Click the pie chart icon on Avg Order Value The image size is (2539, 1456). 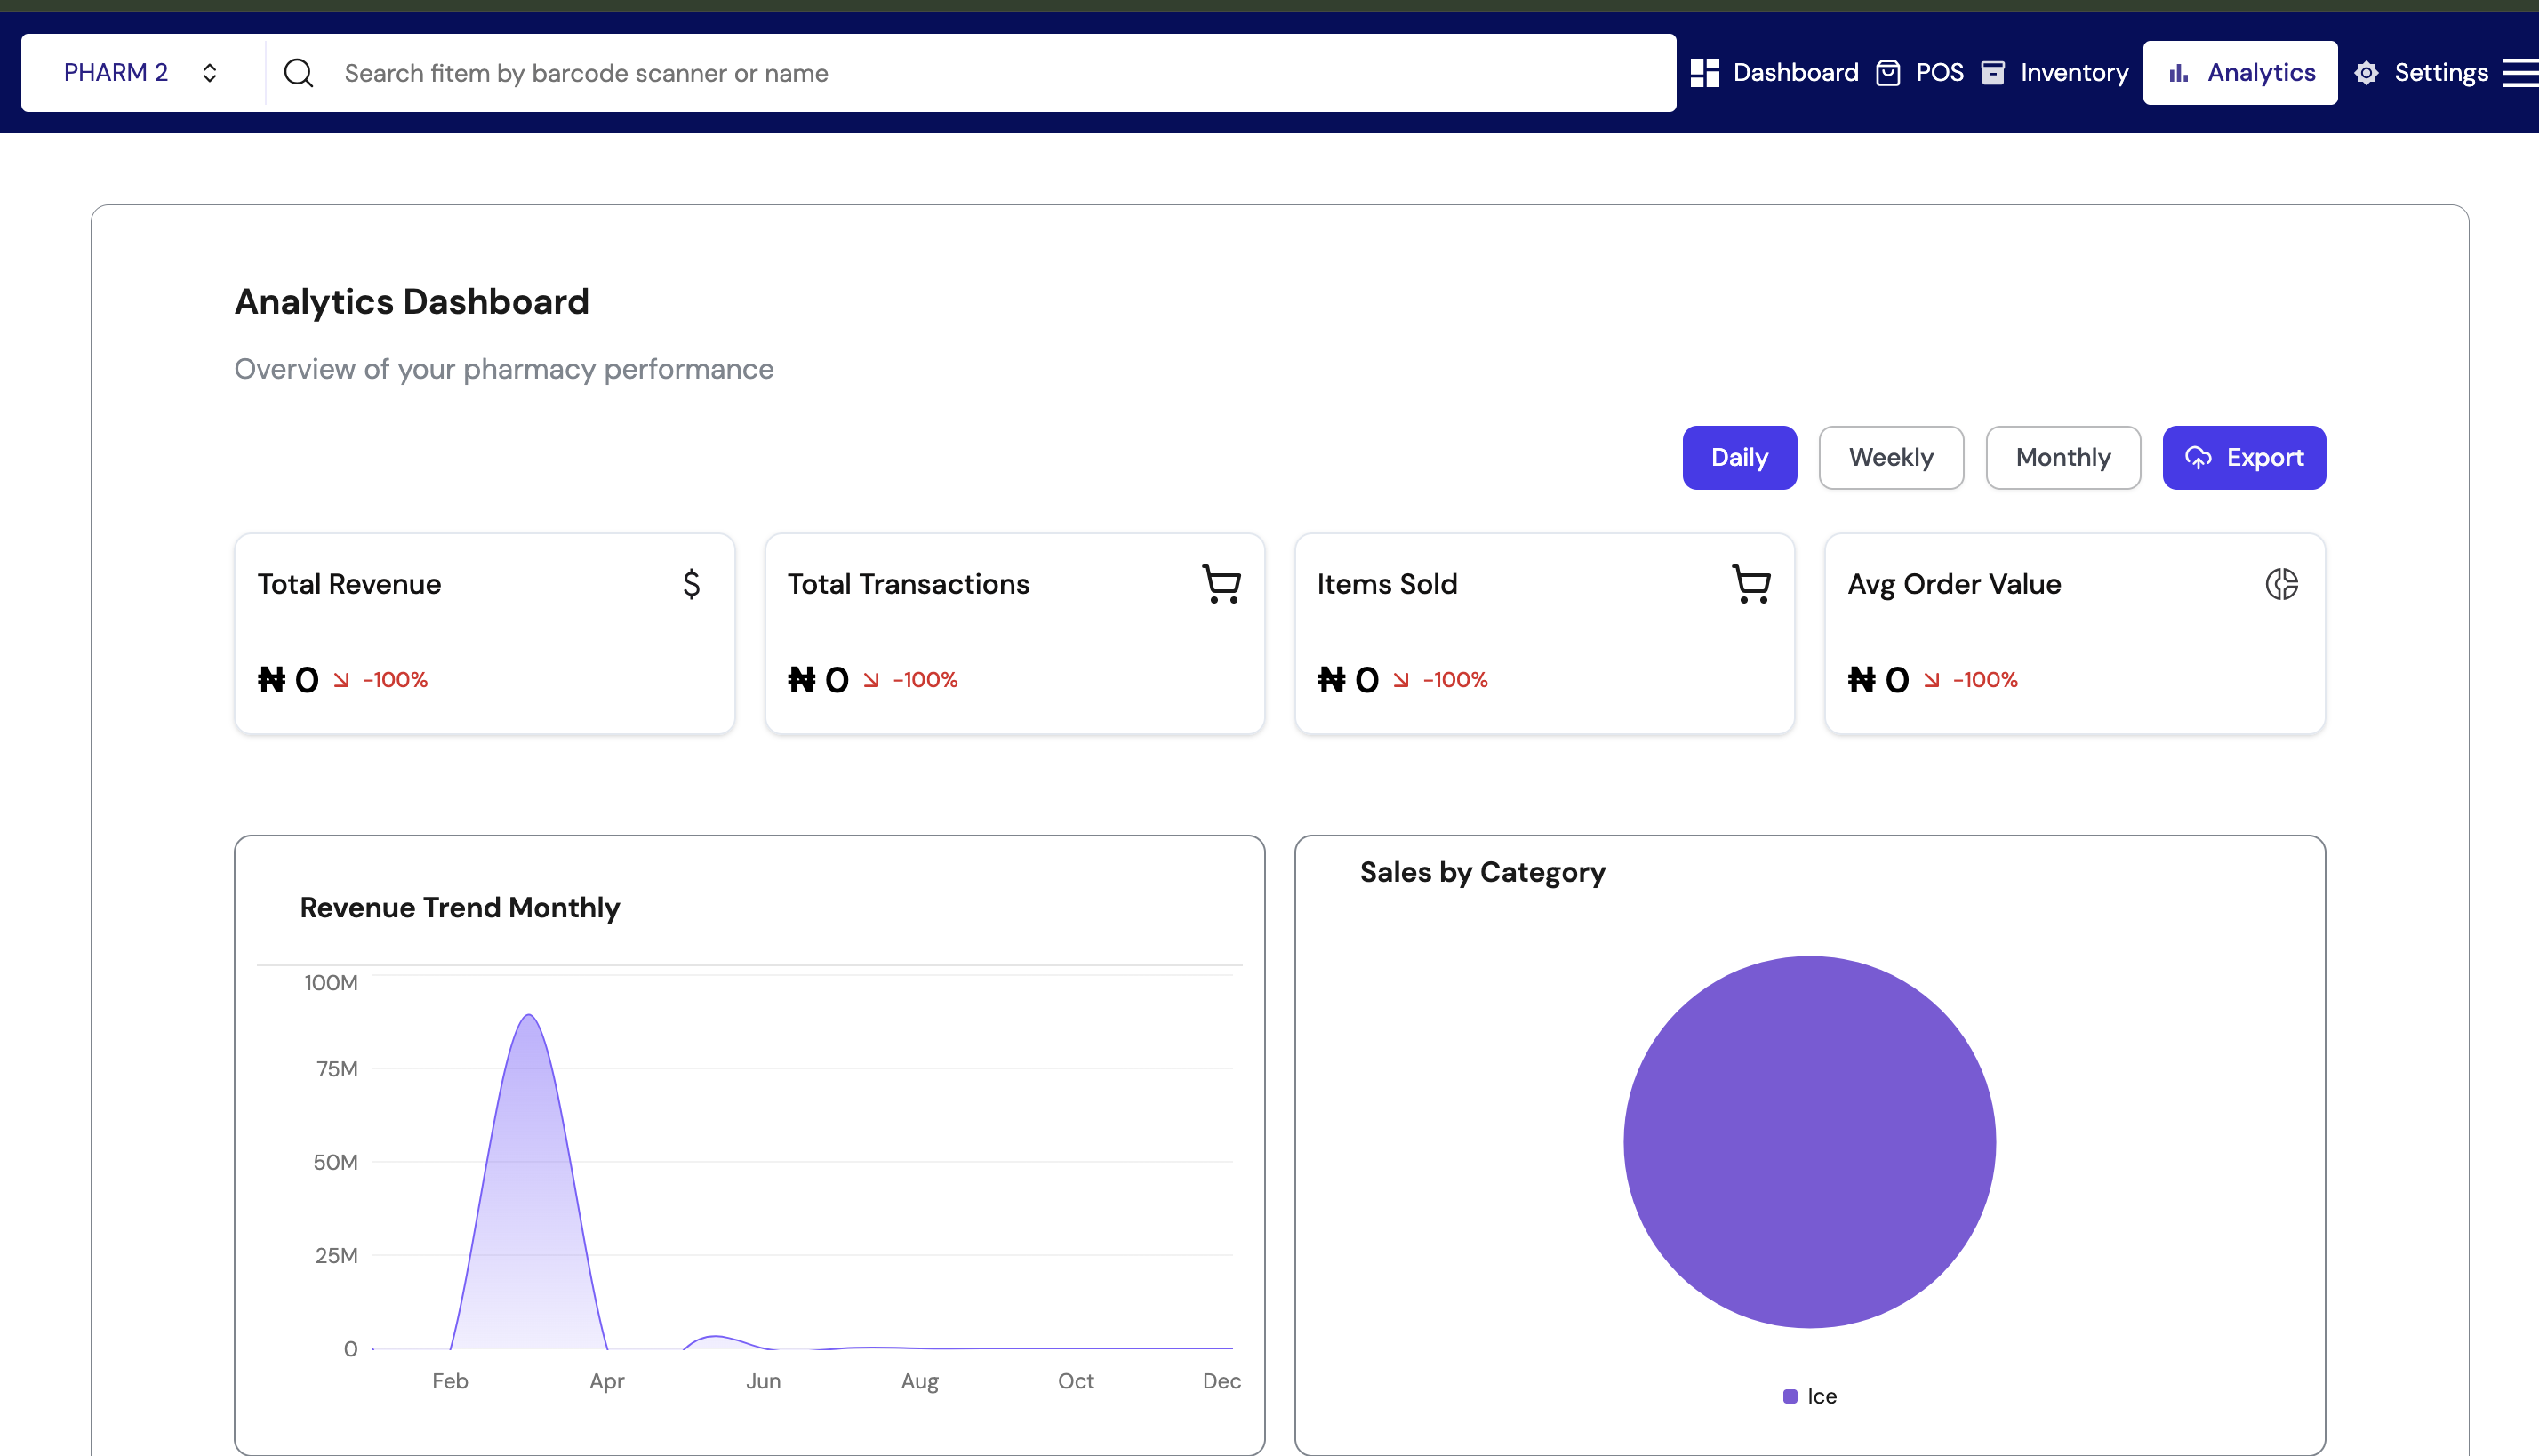[x=2281, y=584]
